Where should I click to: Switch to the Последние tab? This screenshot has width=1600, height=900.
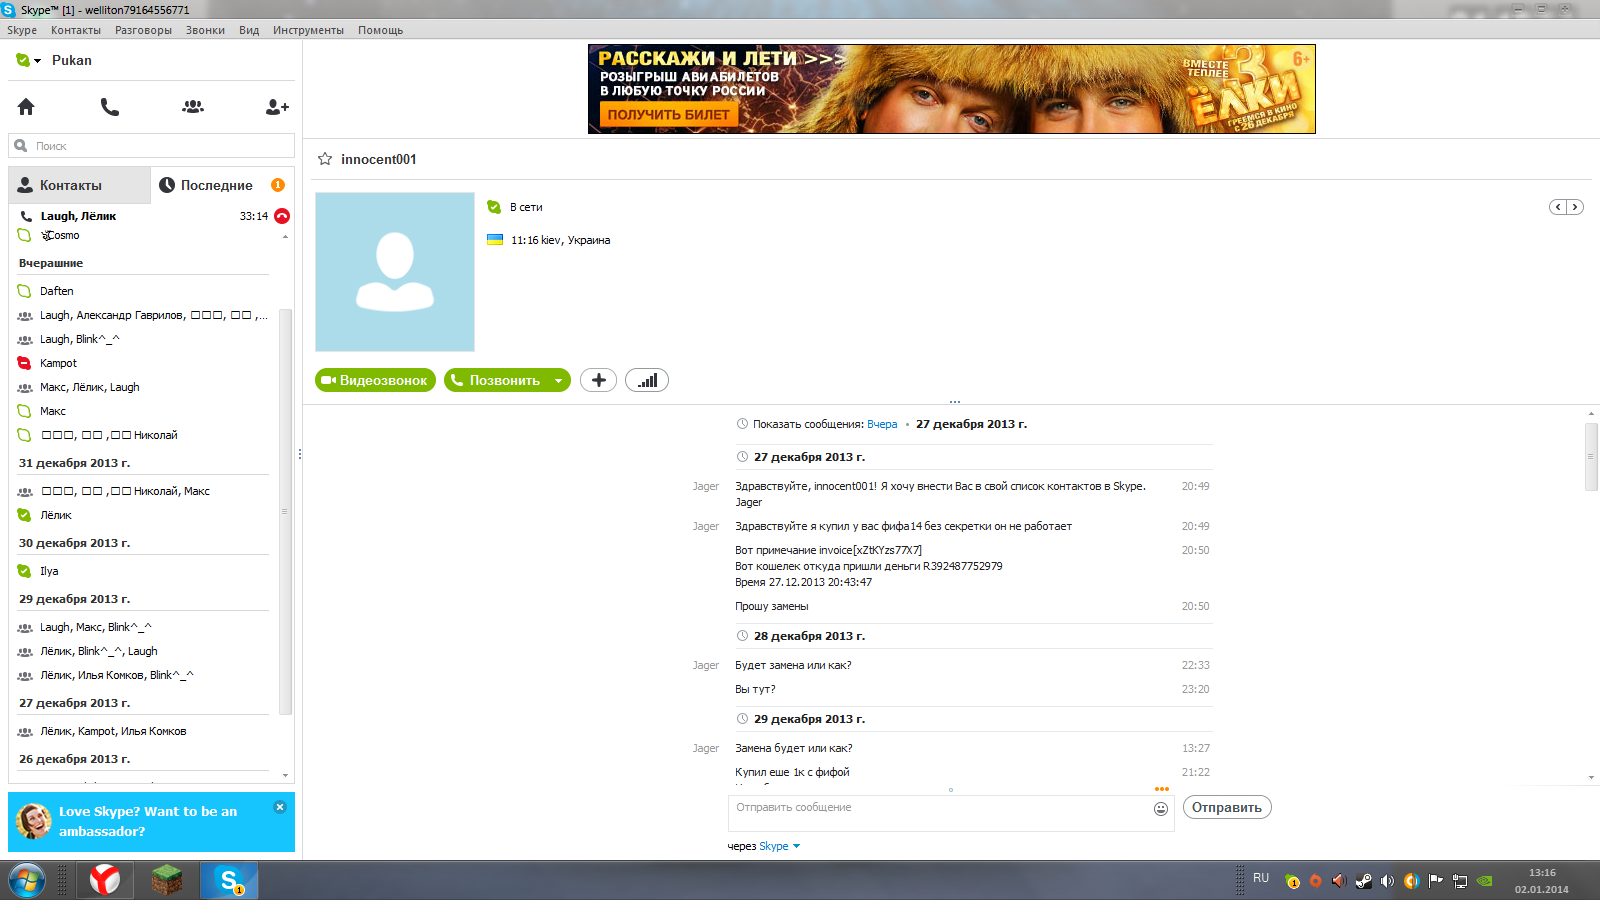click(x=222, y=185)
